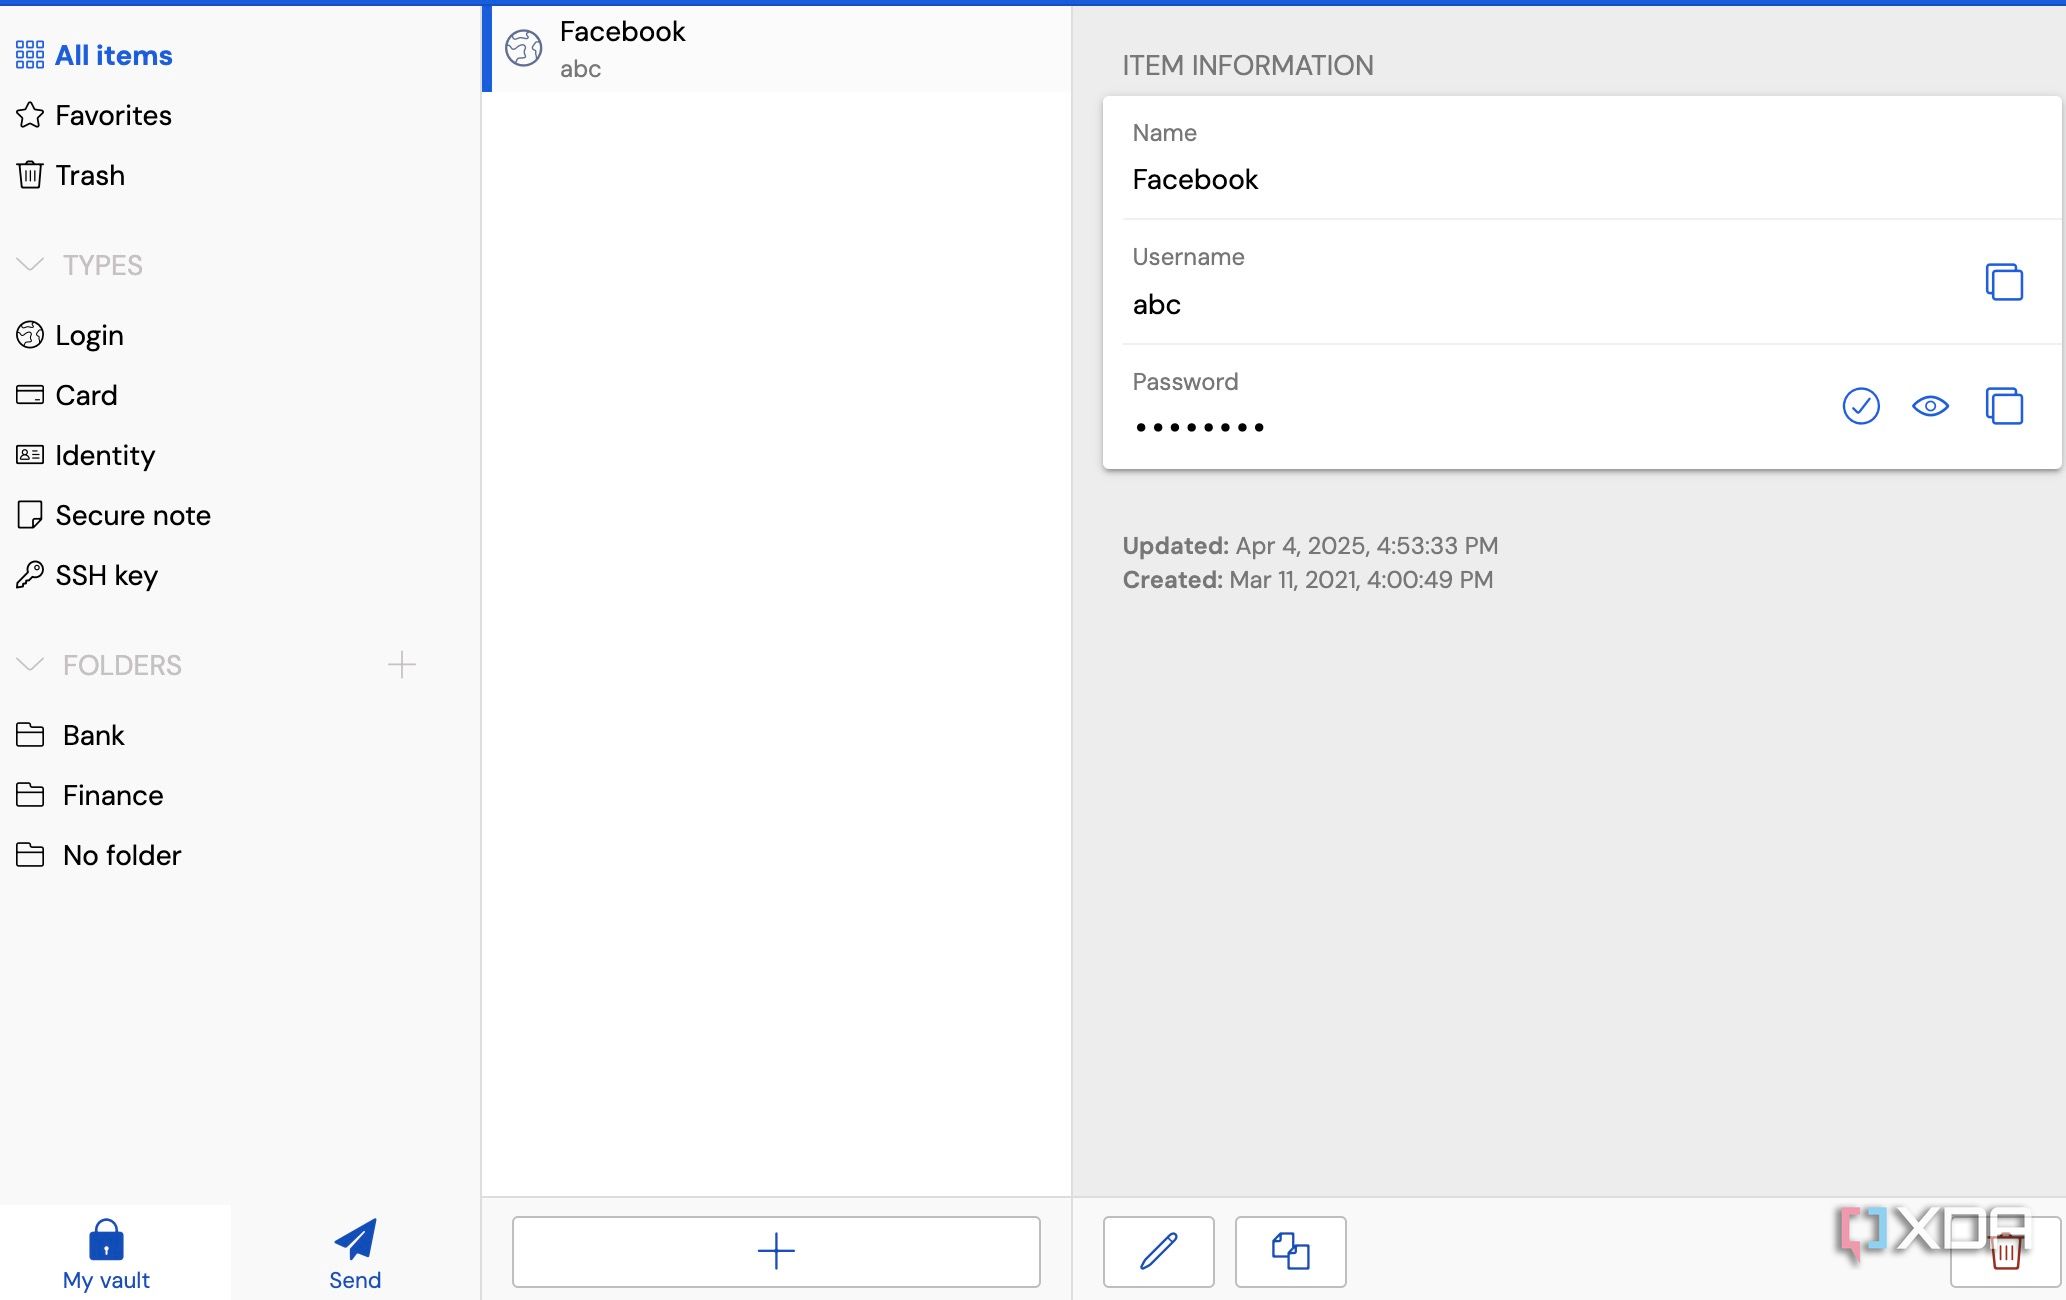Image resolution: width=2066 pixels, height=1300 pixels.
Task: Open All items view
Action: 113,55
